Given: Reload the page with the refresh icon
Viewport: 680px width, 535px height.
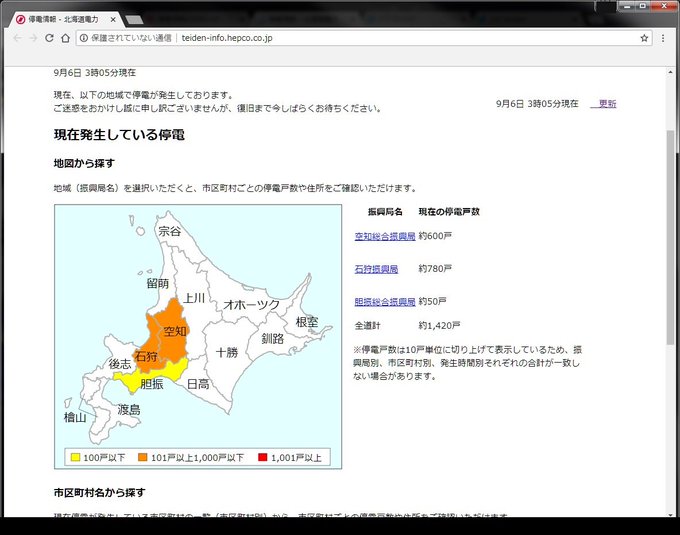Looking at the screenshot, I should [x=49, y=38].
